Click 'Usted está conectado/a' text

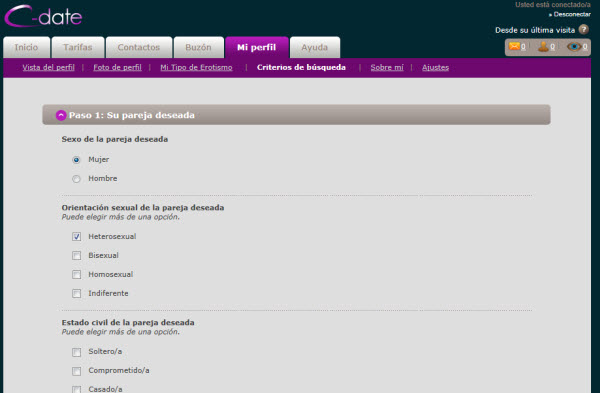coord(553,5)
